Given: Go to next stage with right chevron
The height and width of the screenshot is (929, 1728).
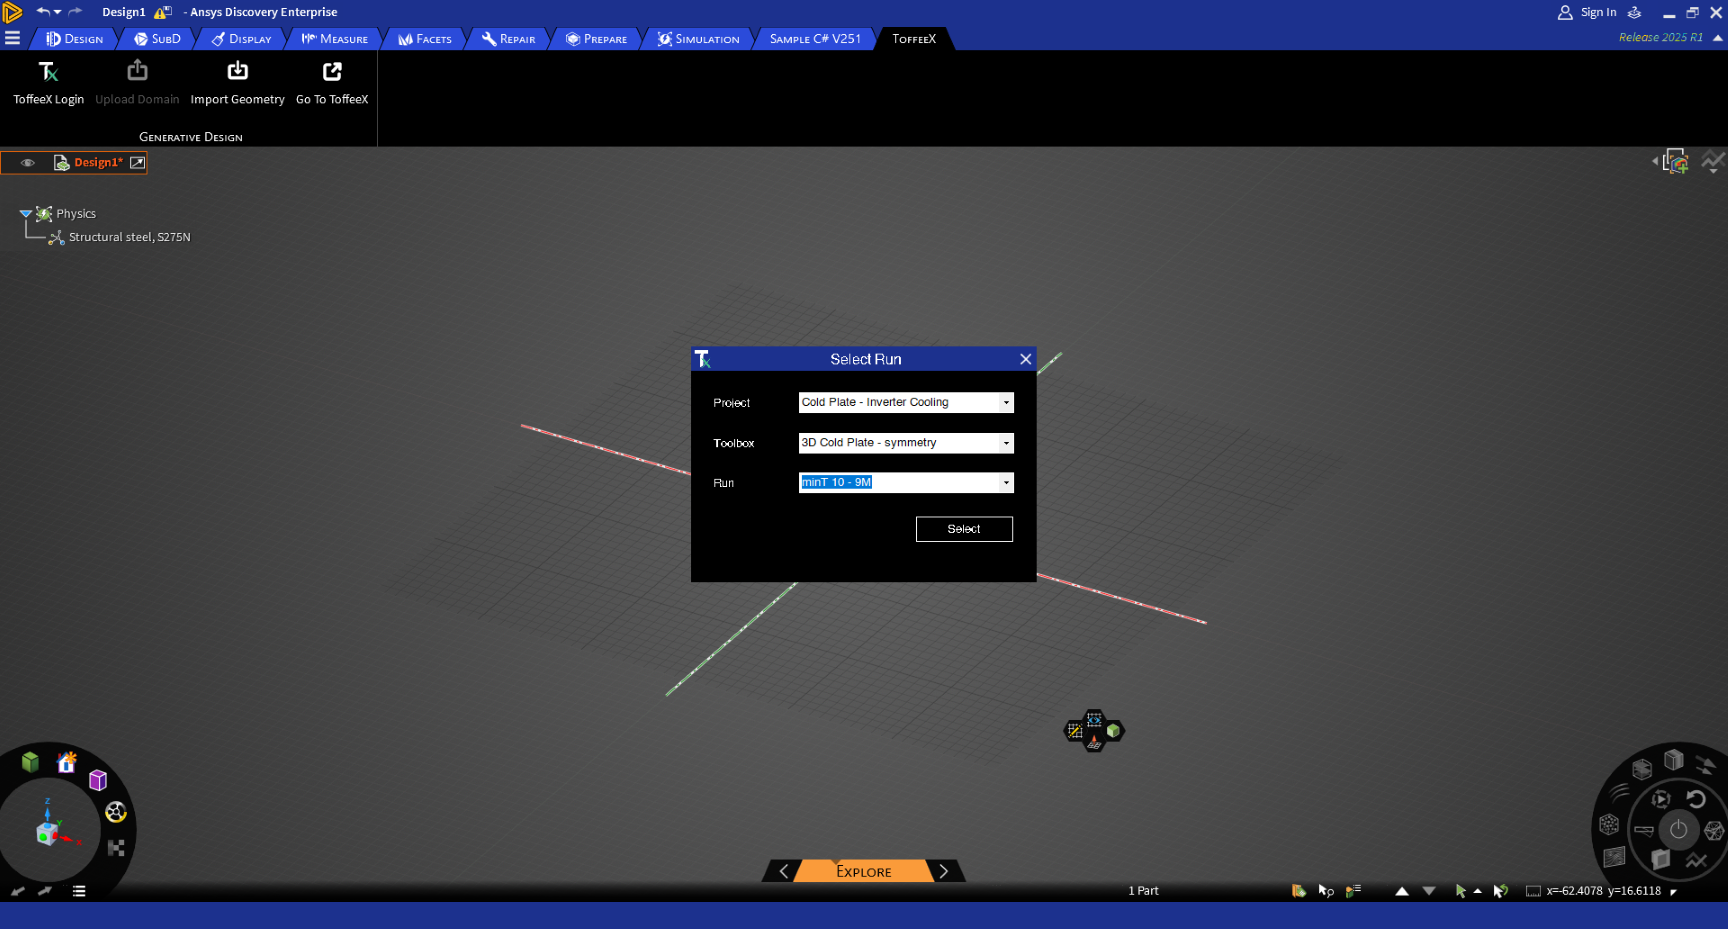Looking at the screenshot, I should click(943, 871).
